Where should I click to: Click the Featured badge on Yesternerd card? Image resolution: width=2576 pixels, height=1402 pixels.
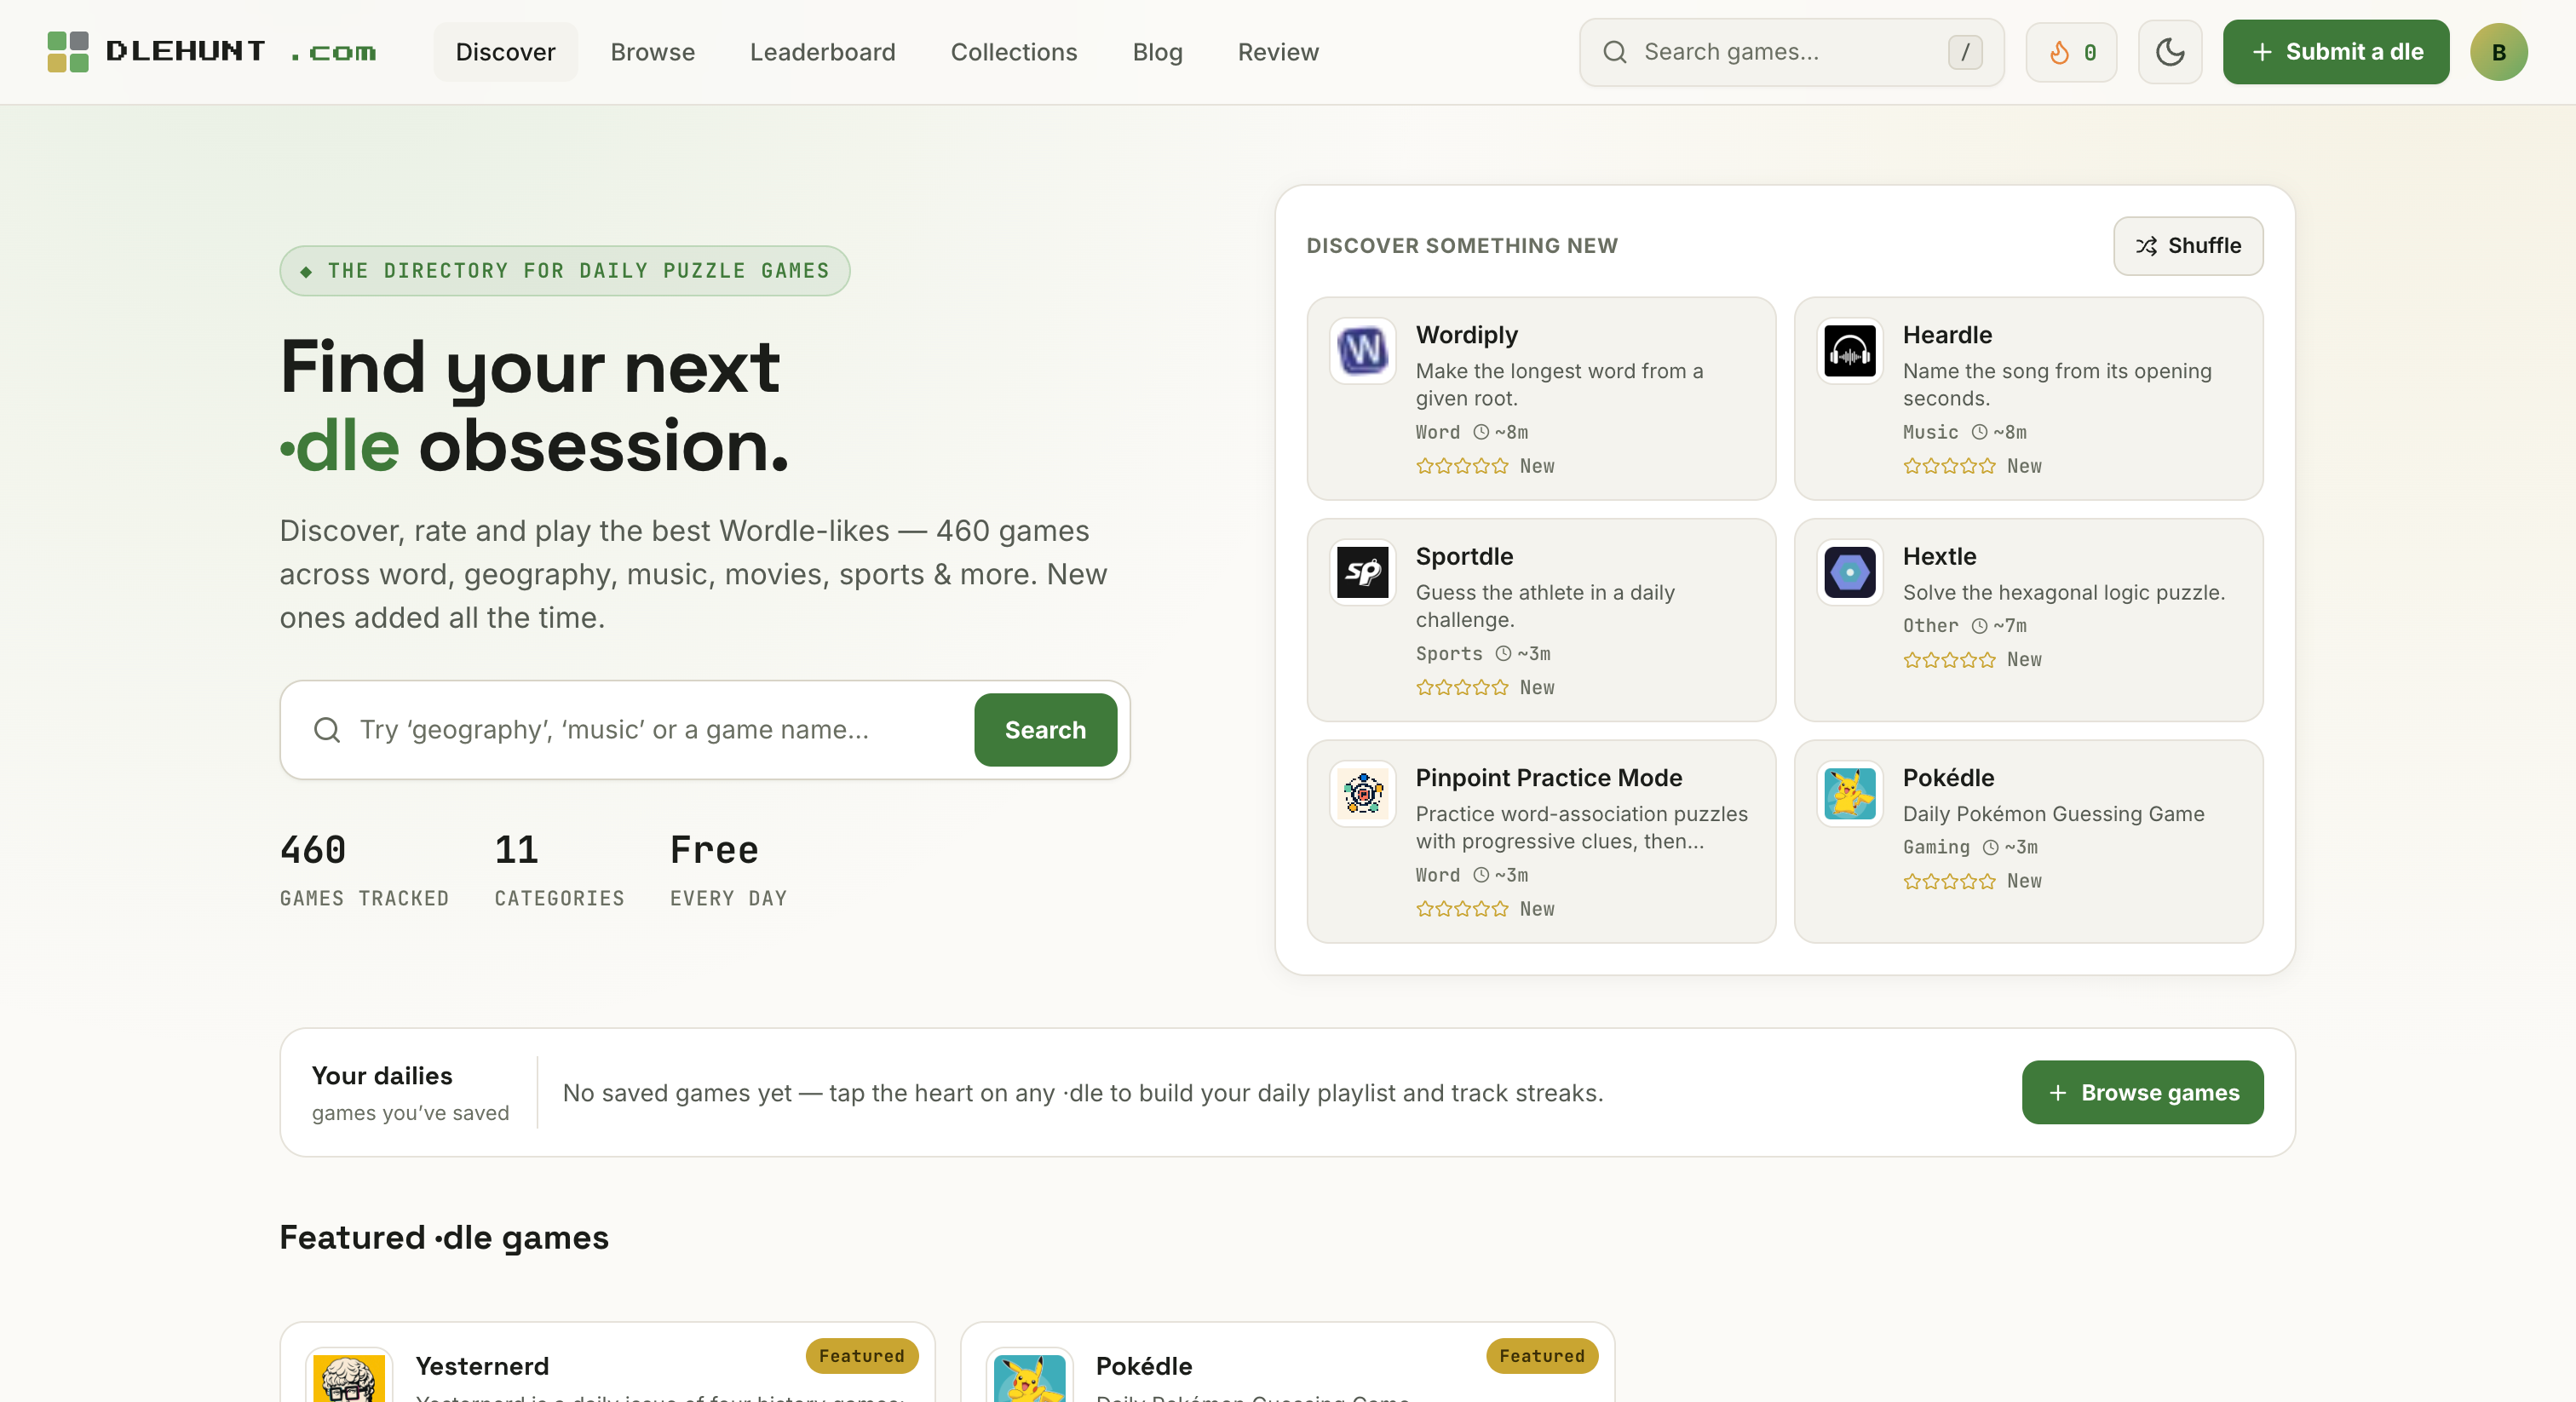[x=861, y=1356]
